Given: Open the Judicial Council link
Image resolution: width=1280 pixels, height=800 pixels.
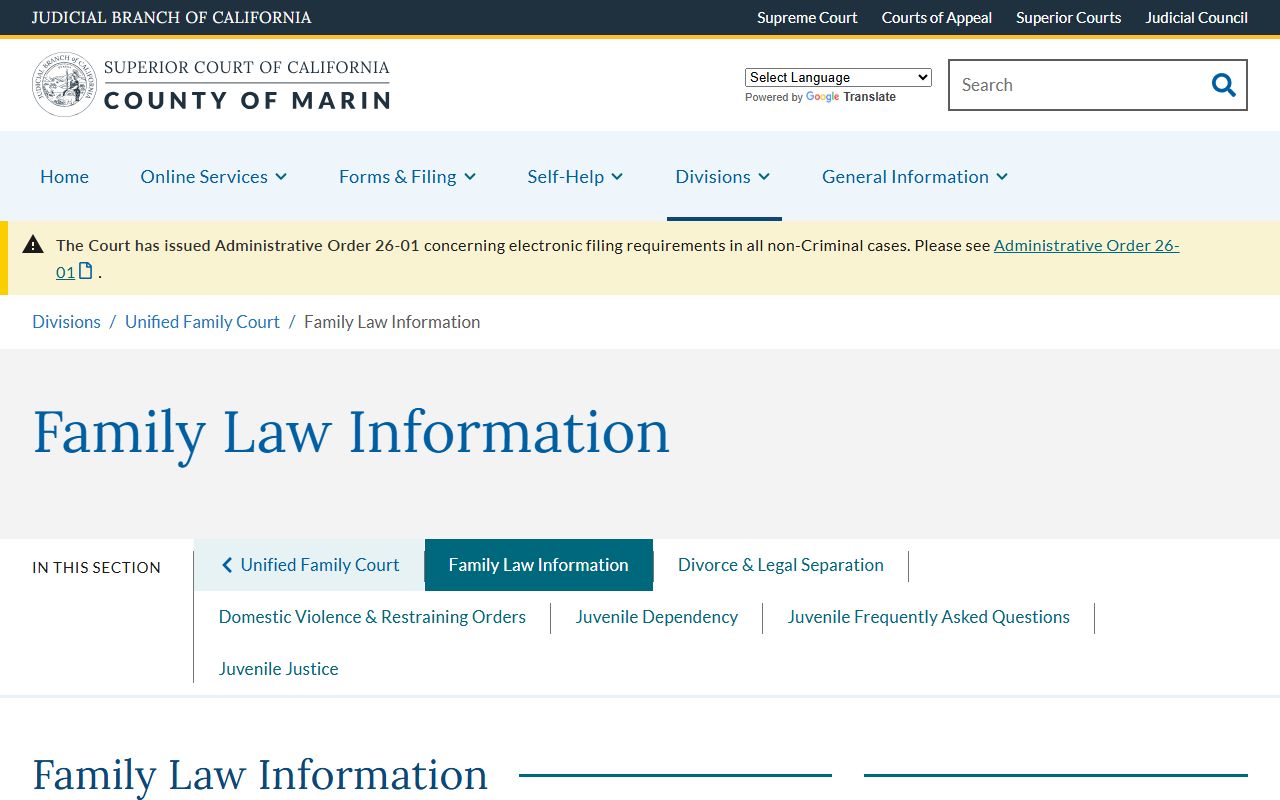Looking at the screenshot, I should tap(1197, 17).
